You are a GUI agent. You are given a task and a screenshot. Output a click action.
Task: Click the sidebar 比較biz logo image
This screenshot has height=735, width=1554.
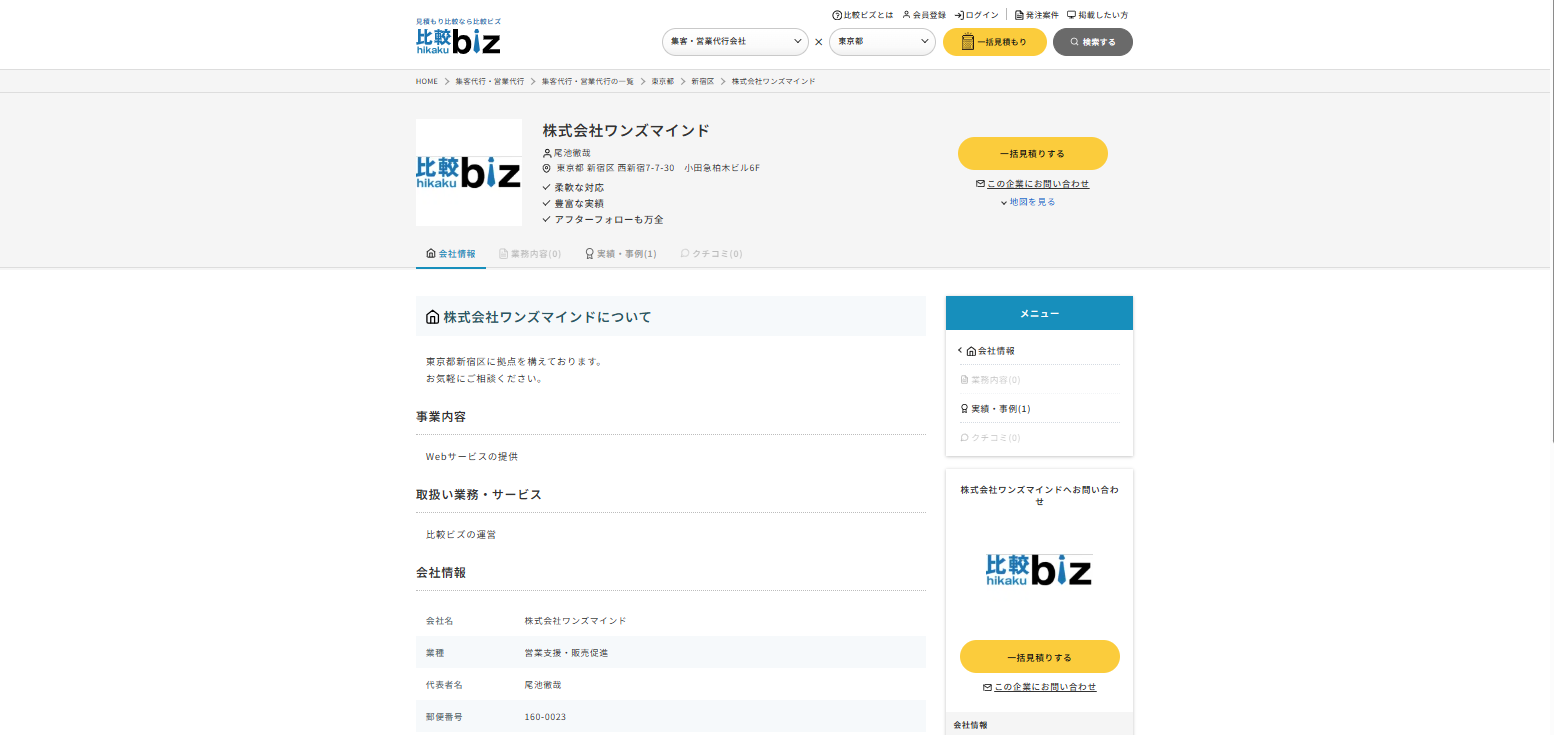click(1039, 570)
